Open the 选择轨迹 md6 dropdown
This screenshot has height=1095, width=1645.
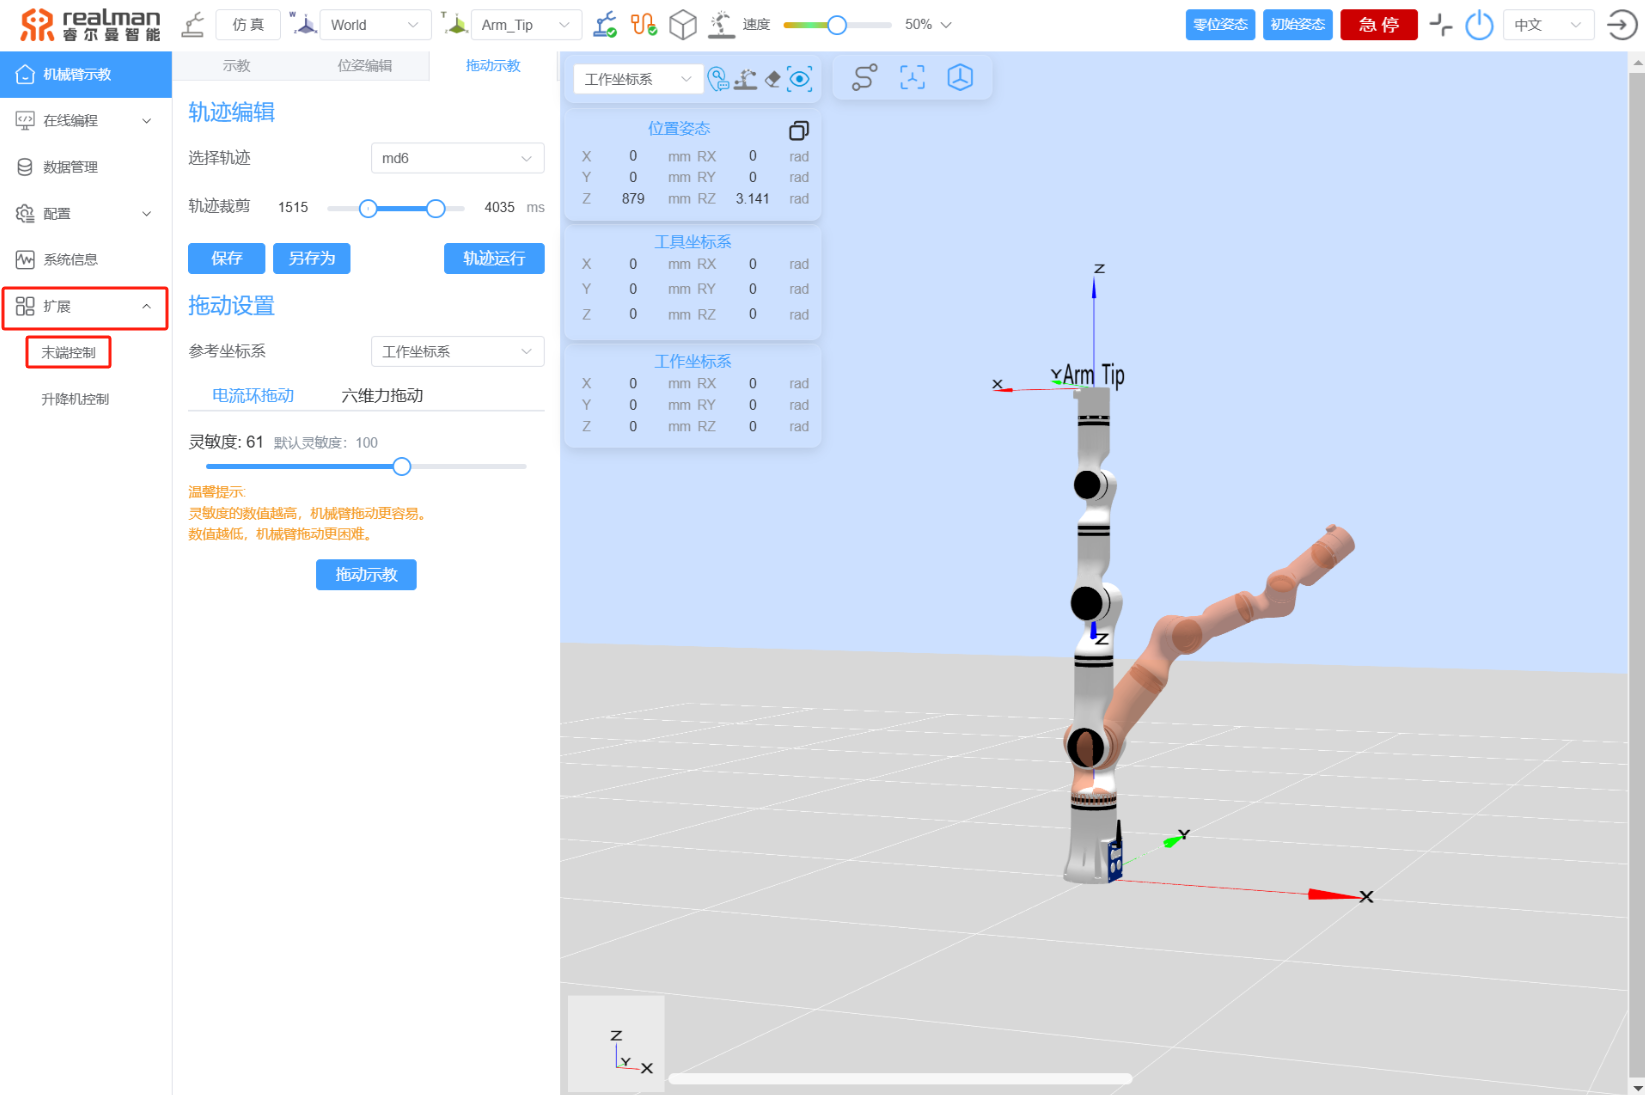tap(457, 158)
